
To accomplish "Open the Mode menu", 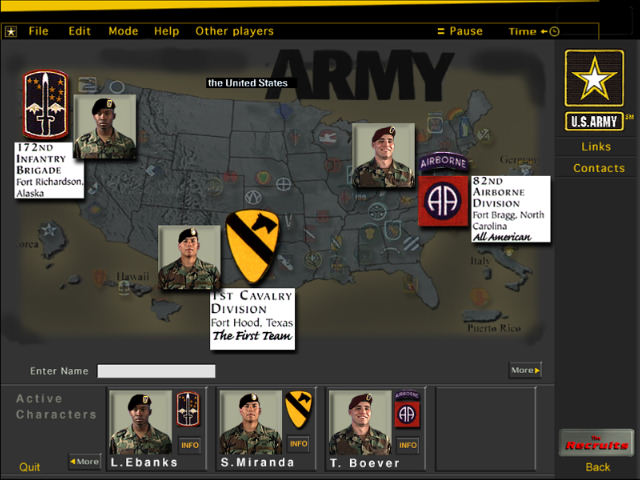I will coord(123,31).
